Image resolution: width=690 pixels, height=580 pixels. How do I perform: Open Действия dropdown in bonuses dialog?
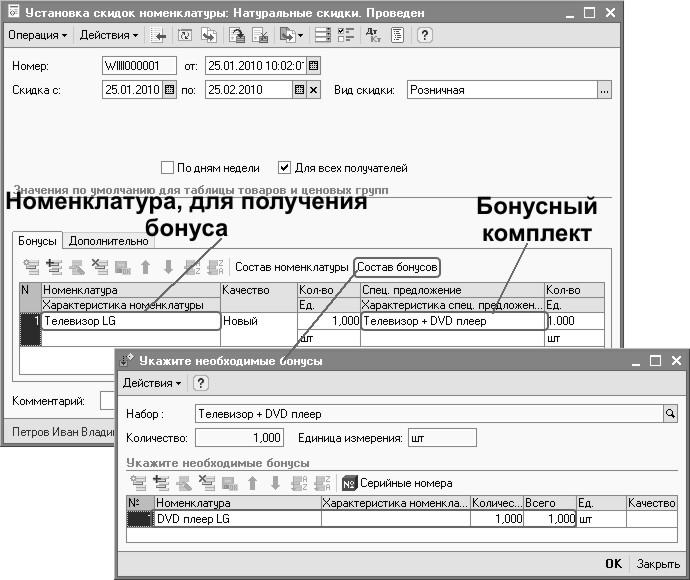pyautogui.click(x=152, y=384)
